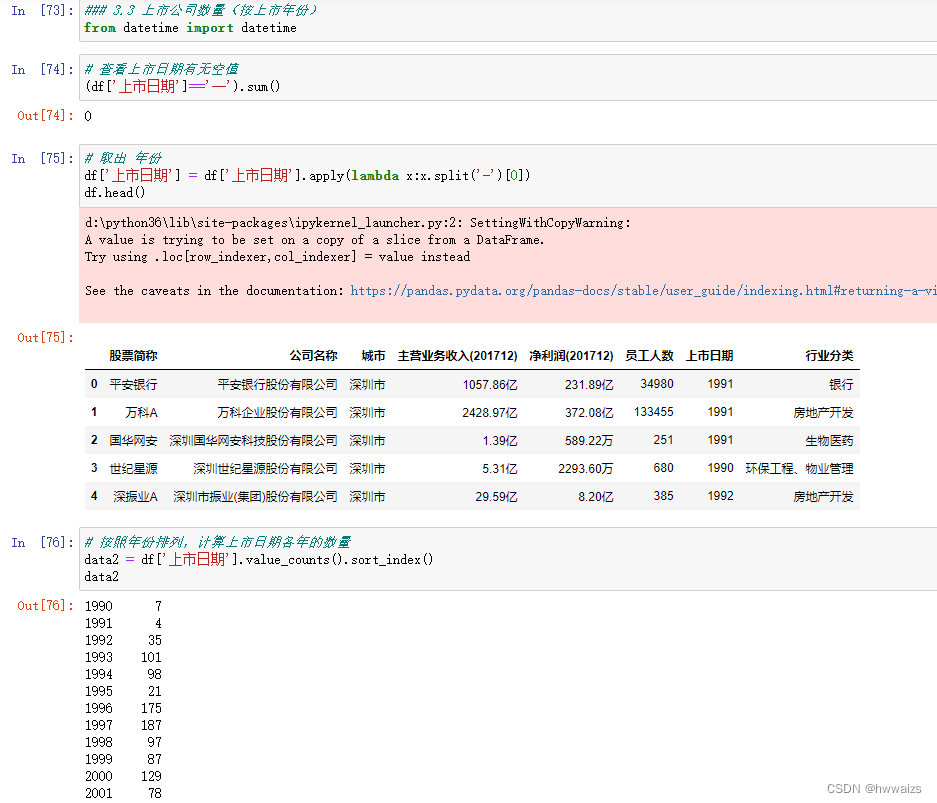
Task: Select the Out[74] prompt label
Action: (45, 116)
